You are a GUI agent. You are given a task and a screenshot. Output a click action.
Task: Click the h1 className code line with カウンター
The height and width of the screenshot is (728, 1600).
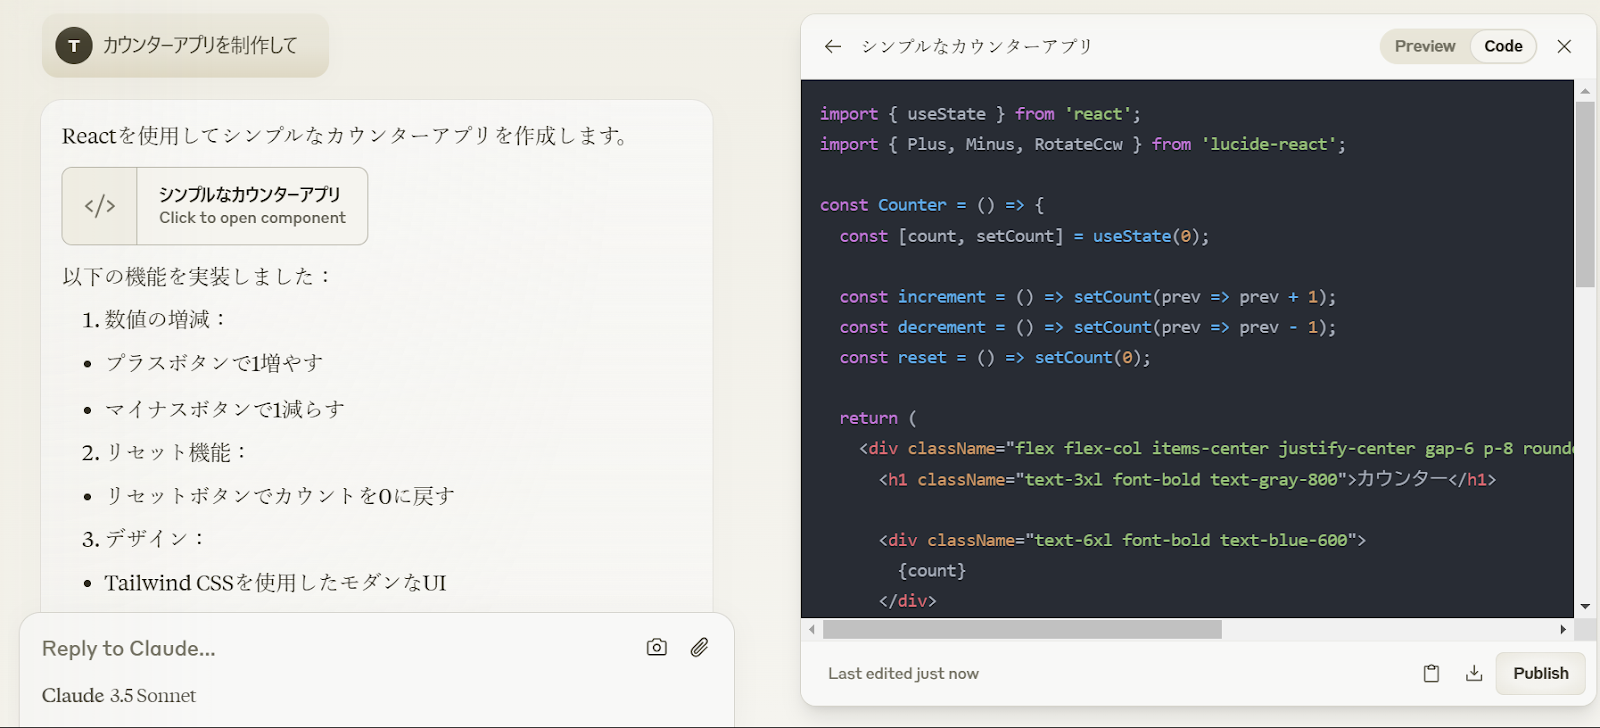[x=1188, y=479]
